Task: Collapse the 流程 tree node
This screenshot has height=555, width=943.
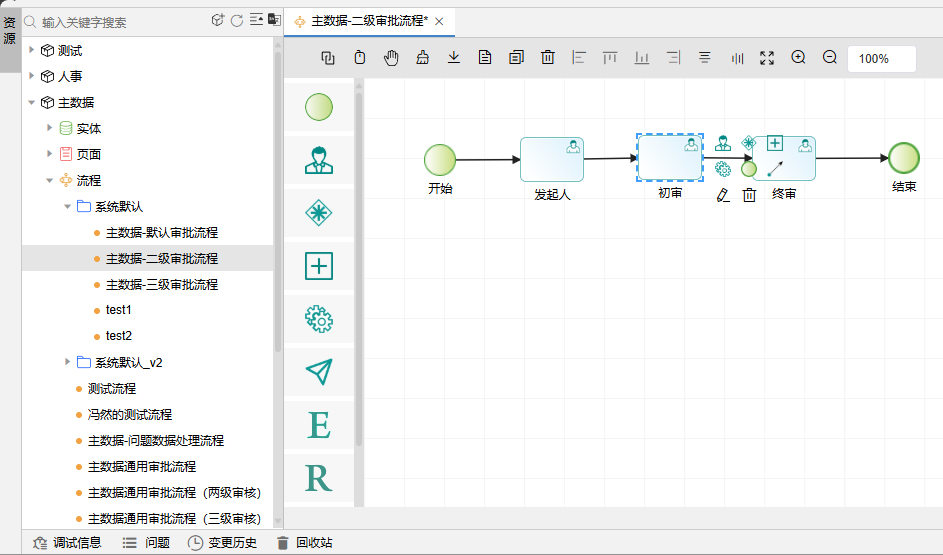Action: 50,180
